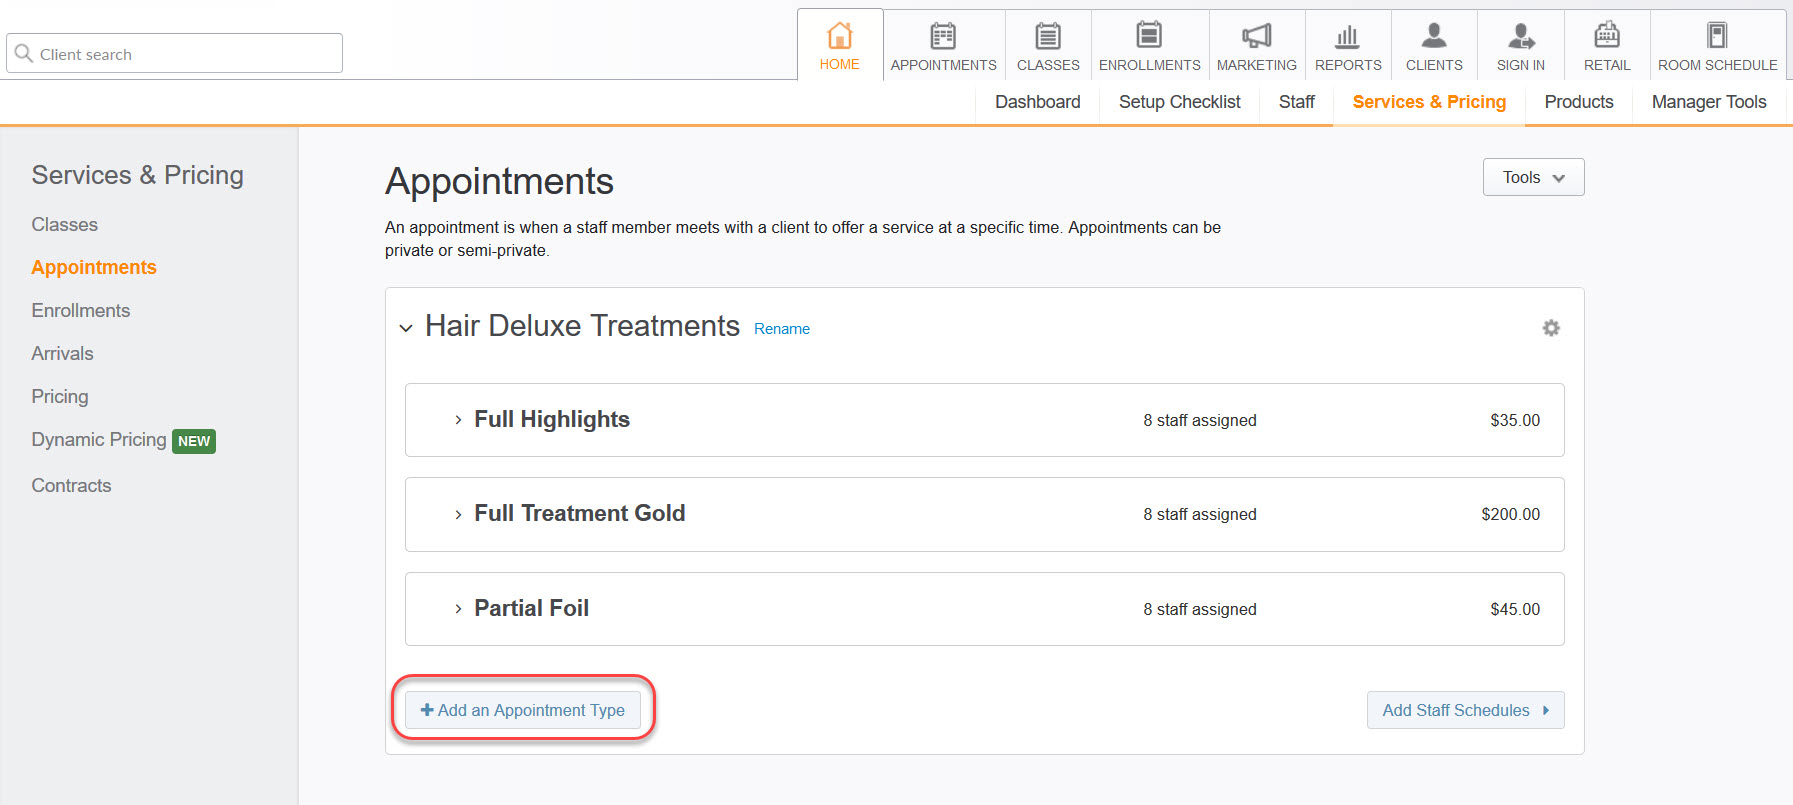Select the Reports chart icon
This screenshot has height=805, width=1793.
[1347, 36]
